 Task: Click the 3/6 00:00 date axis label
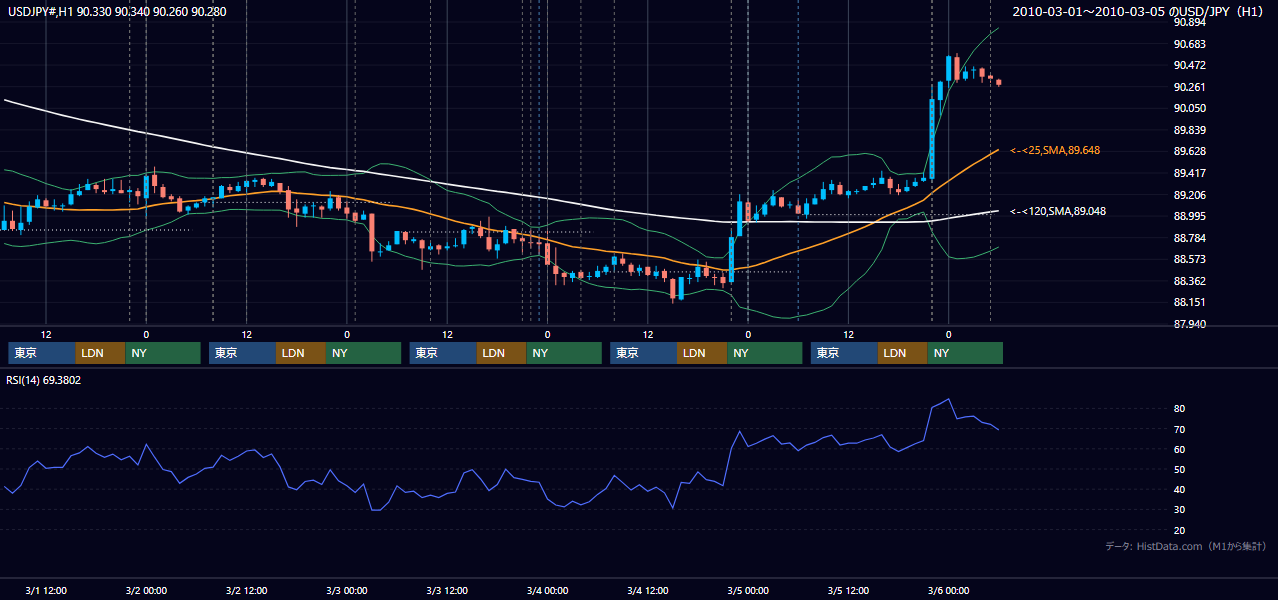click(x=948, y=590)
